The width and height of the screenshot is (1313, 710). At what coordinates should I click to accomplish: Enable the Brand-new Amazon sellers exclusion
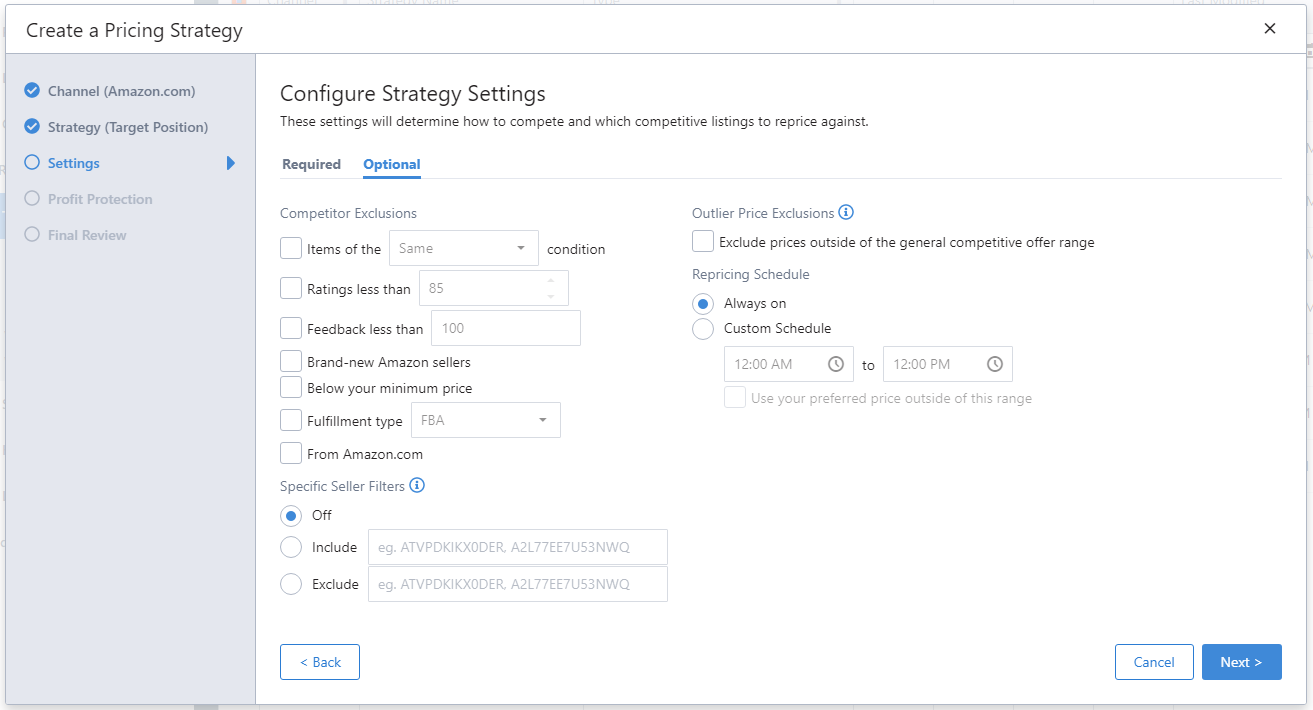click(x=291, y=362)
